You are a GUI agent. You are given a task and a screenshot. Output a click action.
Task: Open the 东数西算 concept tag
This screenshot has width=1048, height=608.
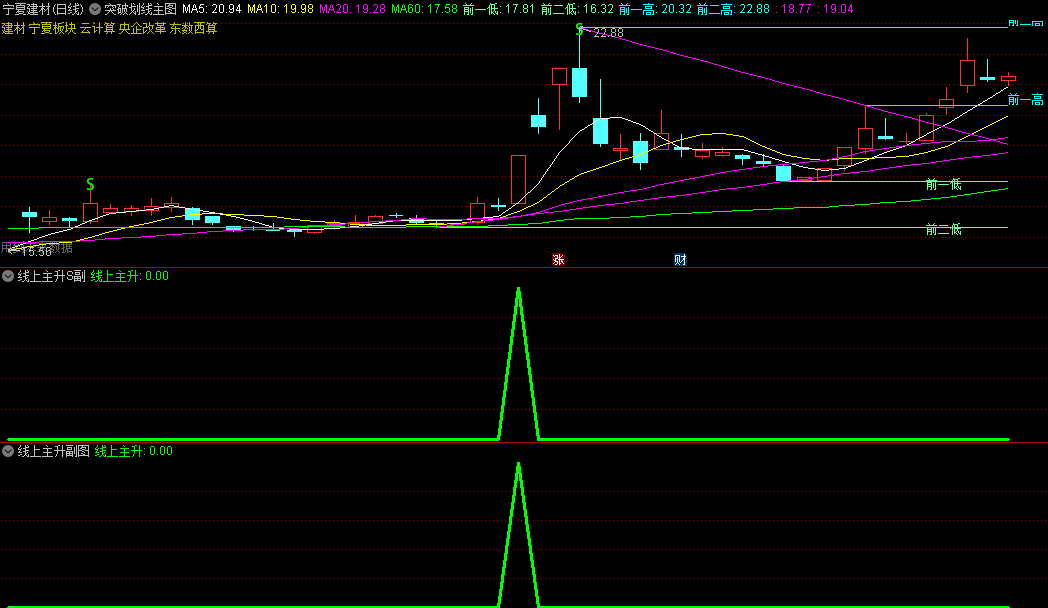point(193,29)
